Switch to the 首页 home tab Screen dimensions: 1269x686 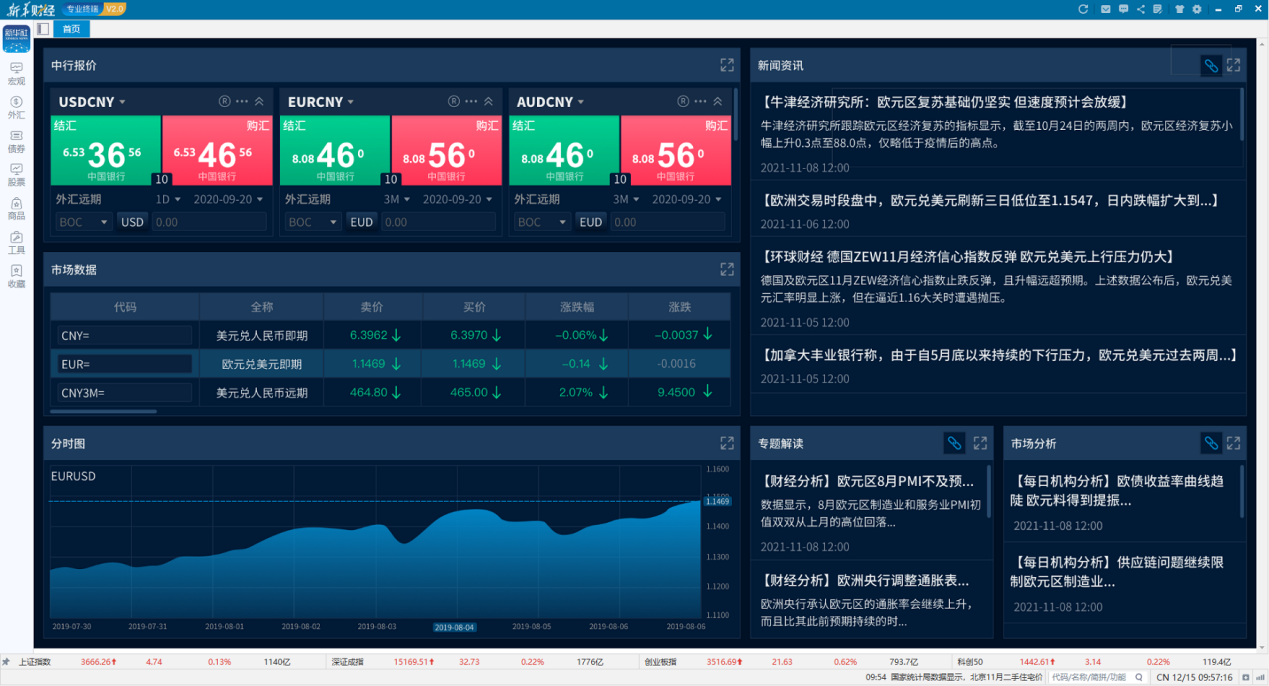click(71, 29)
